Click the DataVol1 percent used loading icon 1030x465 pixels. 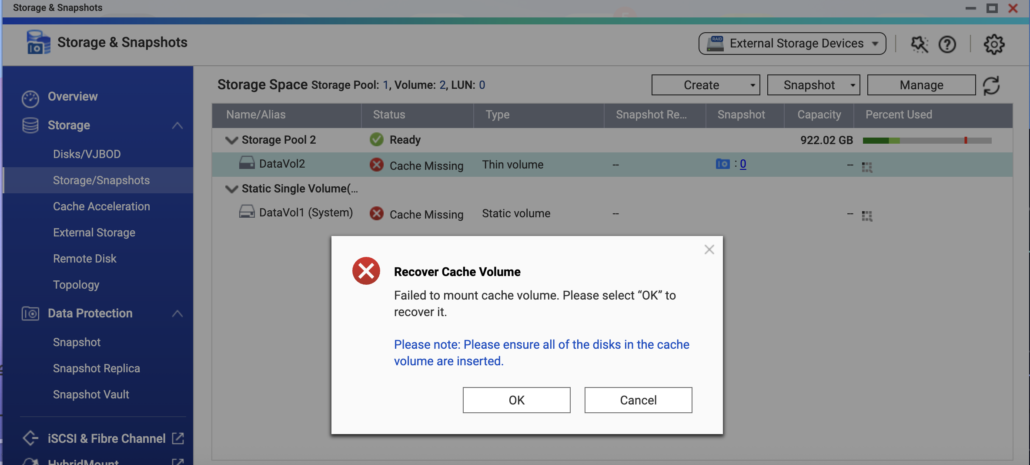(867, 216)
